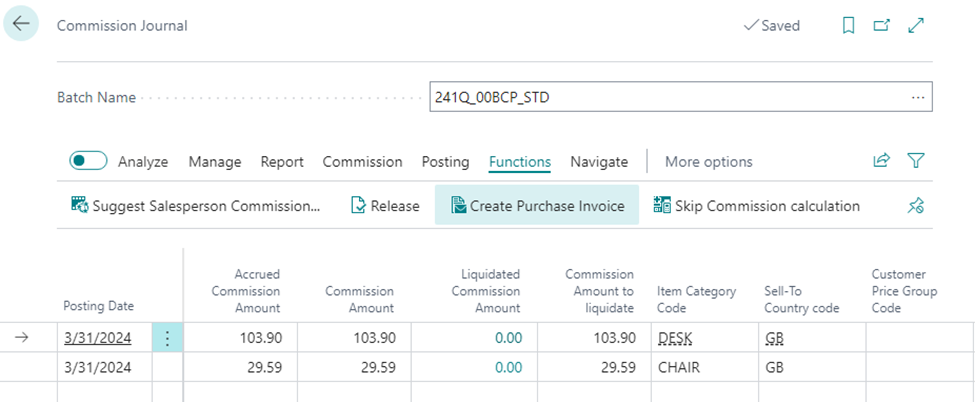
Task: Open row options for the DESK line
Action: click(167, 337)
